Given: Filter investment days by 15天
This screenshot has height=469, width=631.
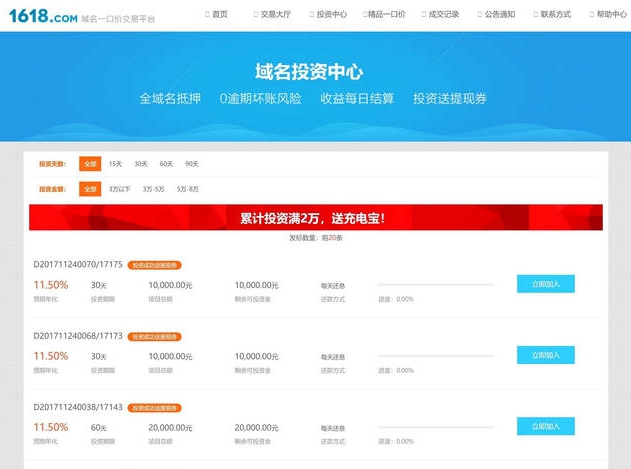Looking at the screenshot, I should tap(115, 164).
